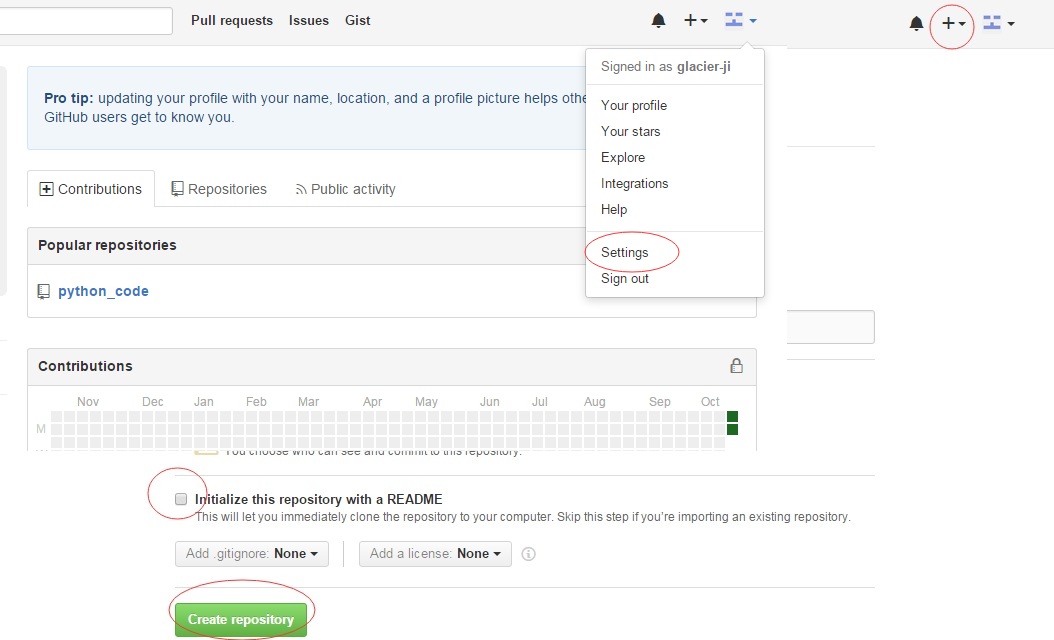Choose Settings from the user menu
1054x640 pixels.
pos(624,253)
